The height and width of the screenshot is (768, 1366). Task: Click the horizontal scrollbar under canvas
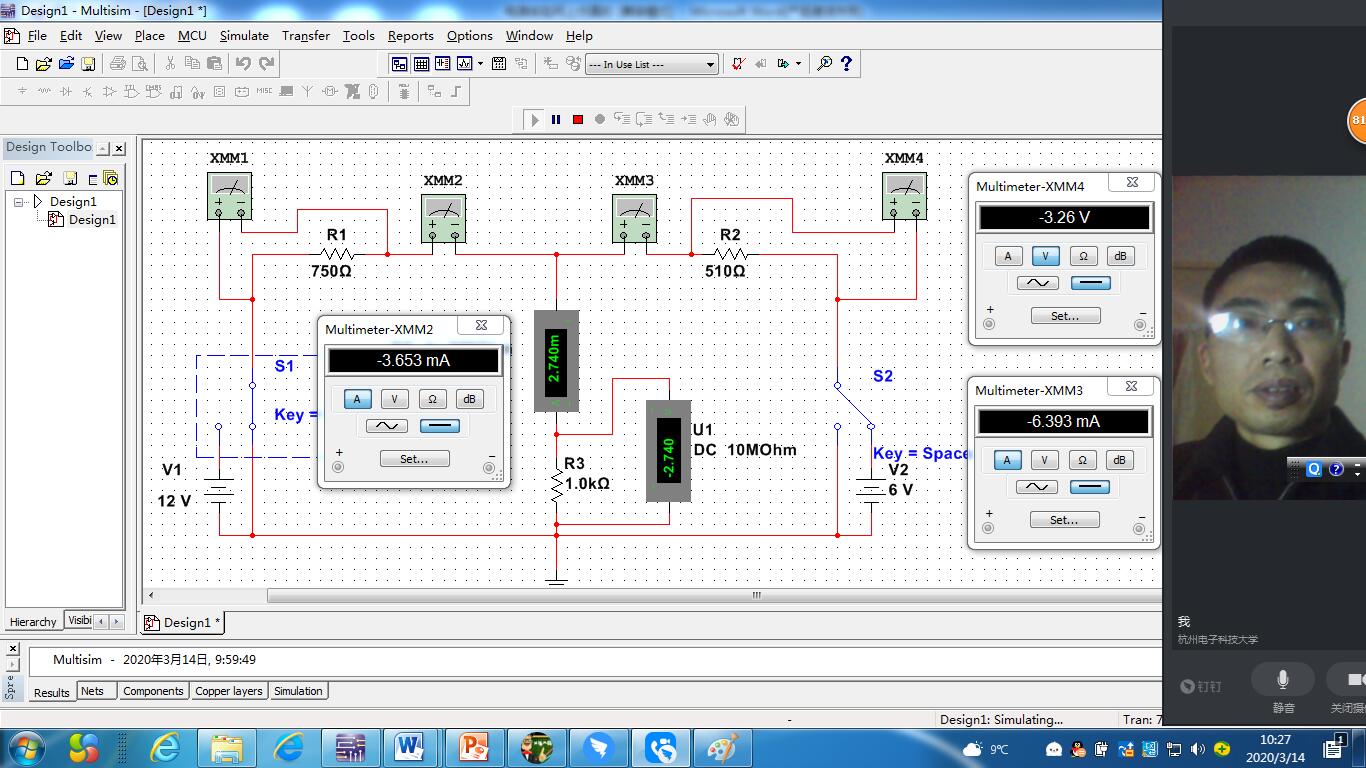(755, 595)
